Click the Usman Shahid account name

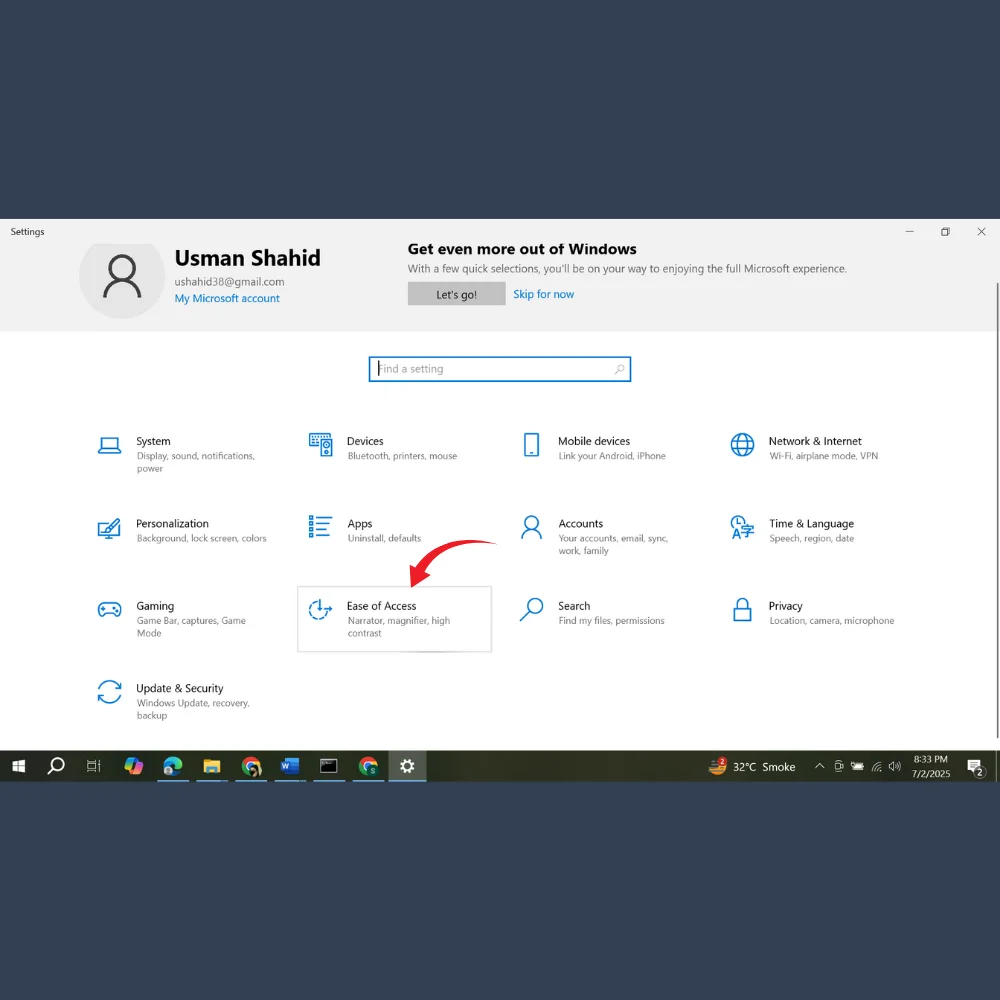(247, 258)
